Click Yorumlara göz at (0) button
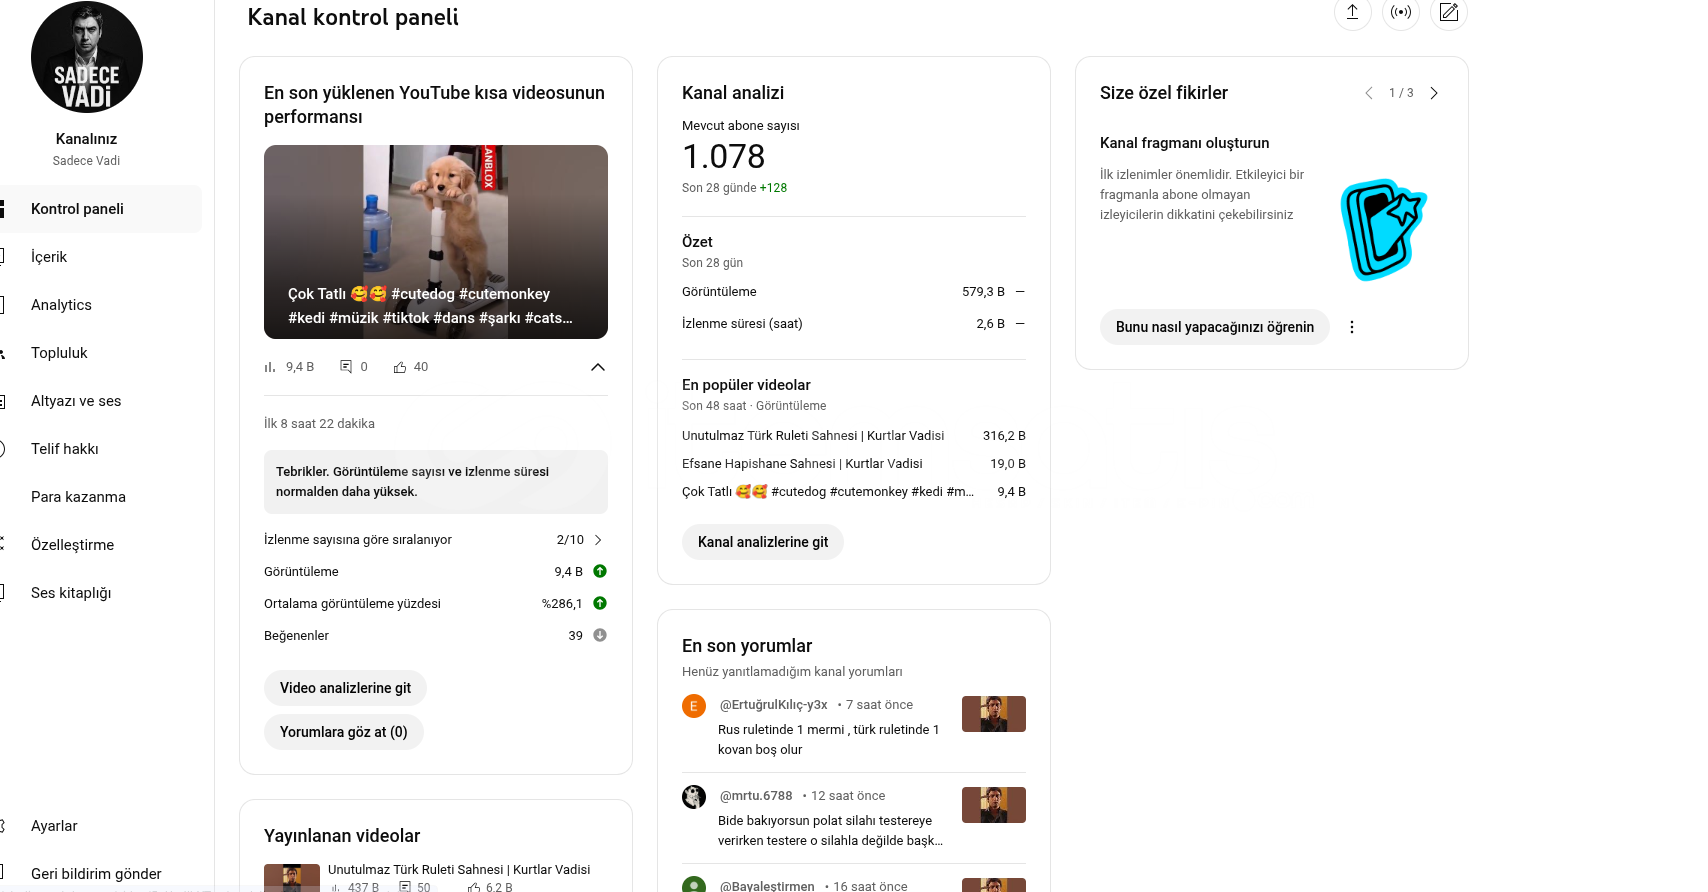 tap(344, 732)
